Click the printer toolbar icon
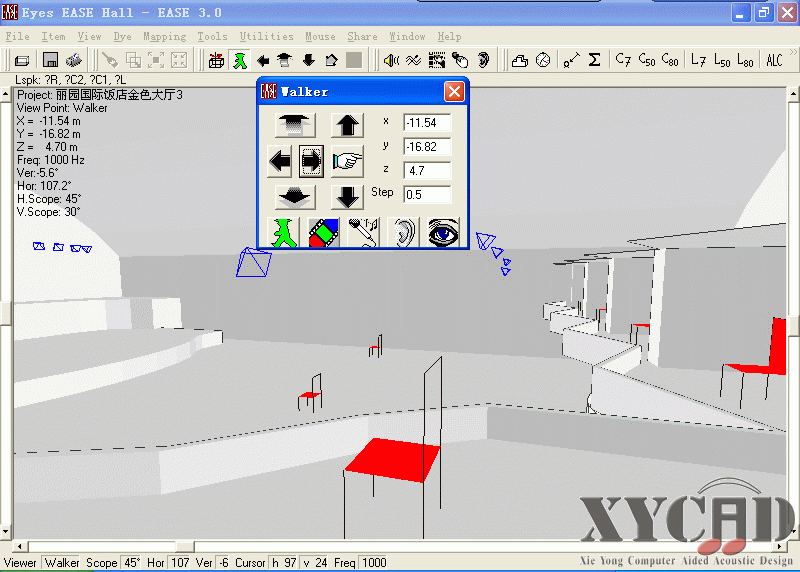This screenshot has width=800, height=572. click(x=74, y=60)
